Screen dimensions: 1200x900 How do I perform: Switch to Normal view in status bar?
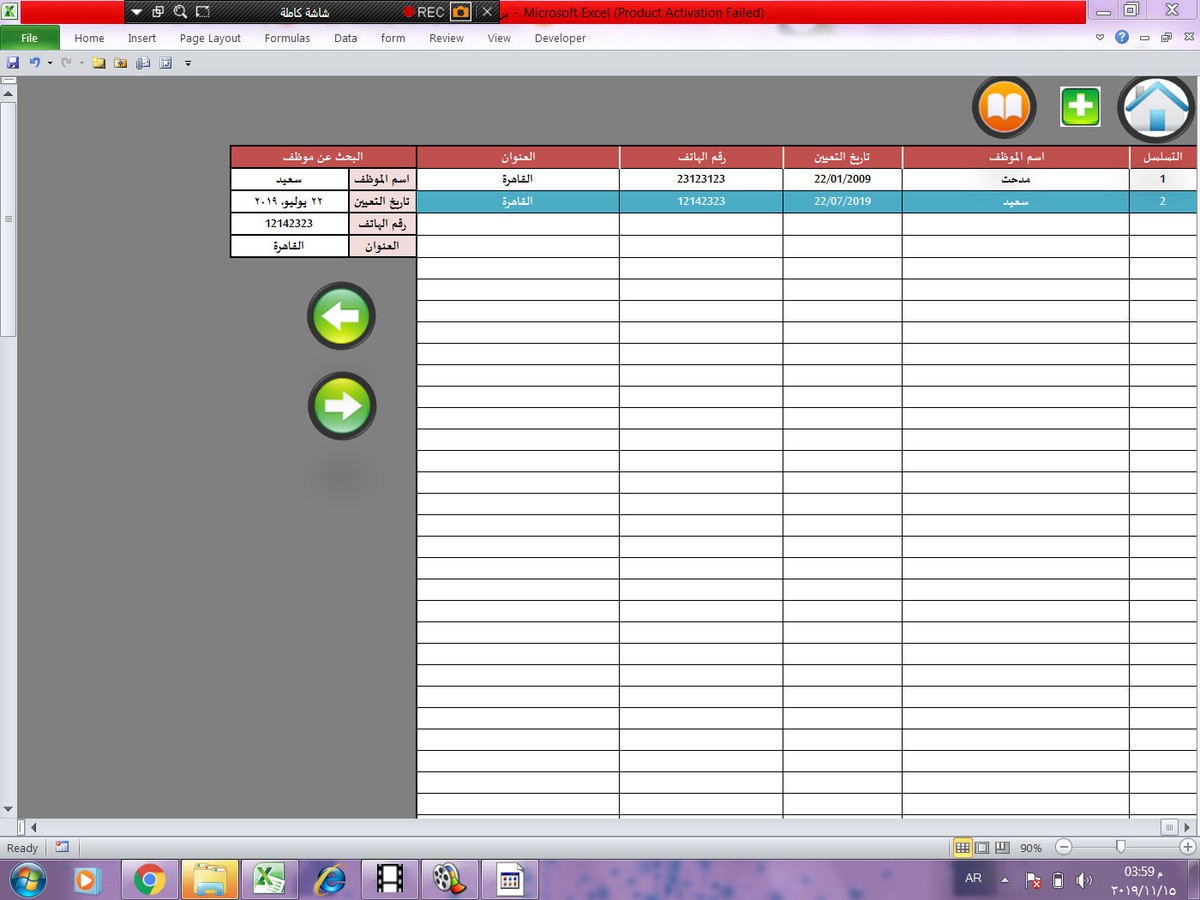click(962, 847)
